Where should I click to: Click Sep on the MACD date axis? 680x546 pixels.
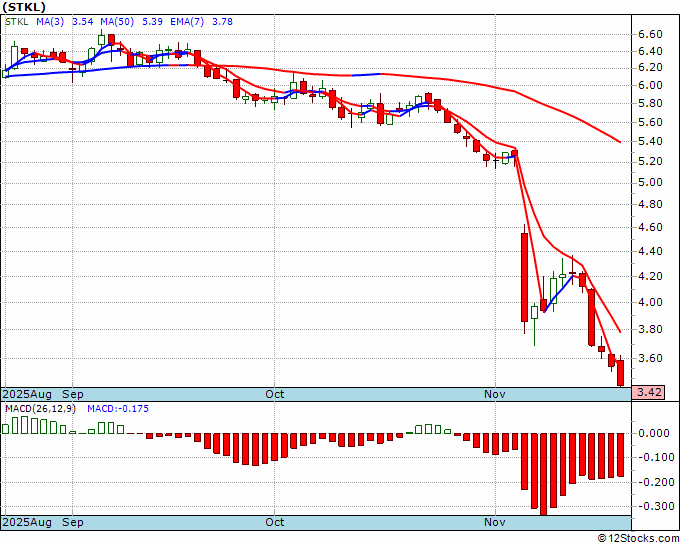72,522
